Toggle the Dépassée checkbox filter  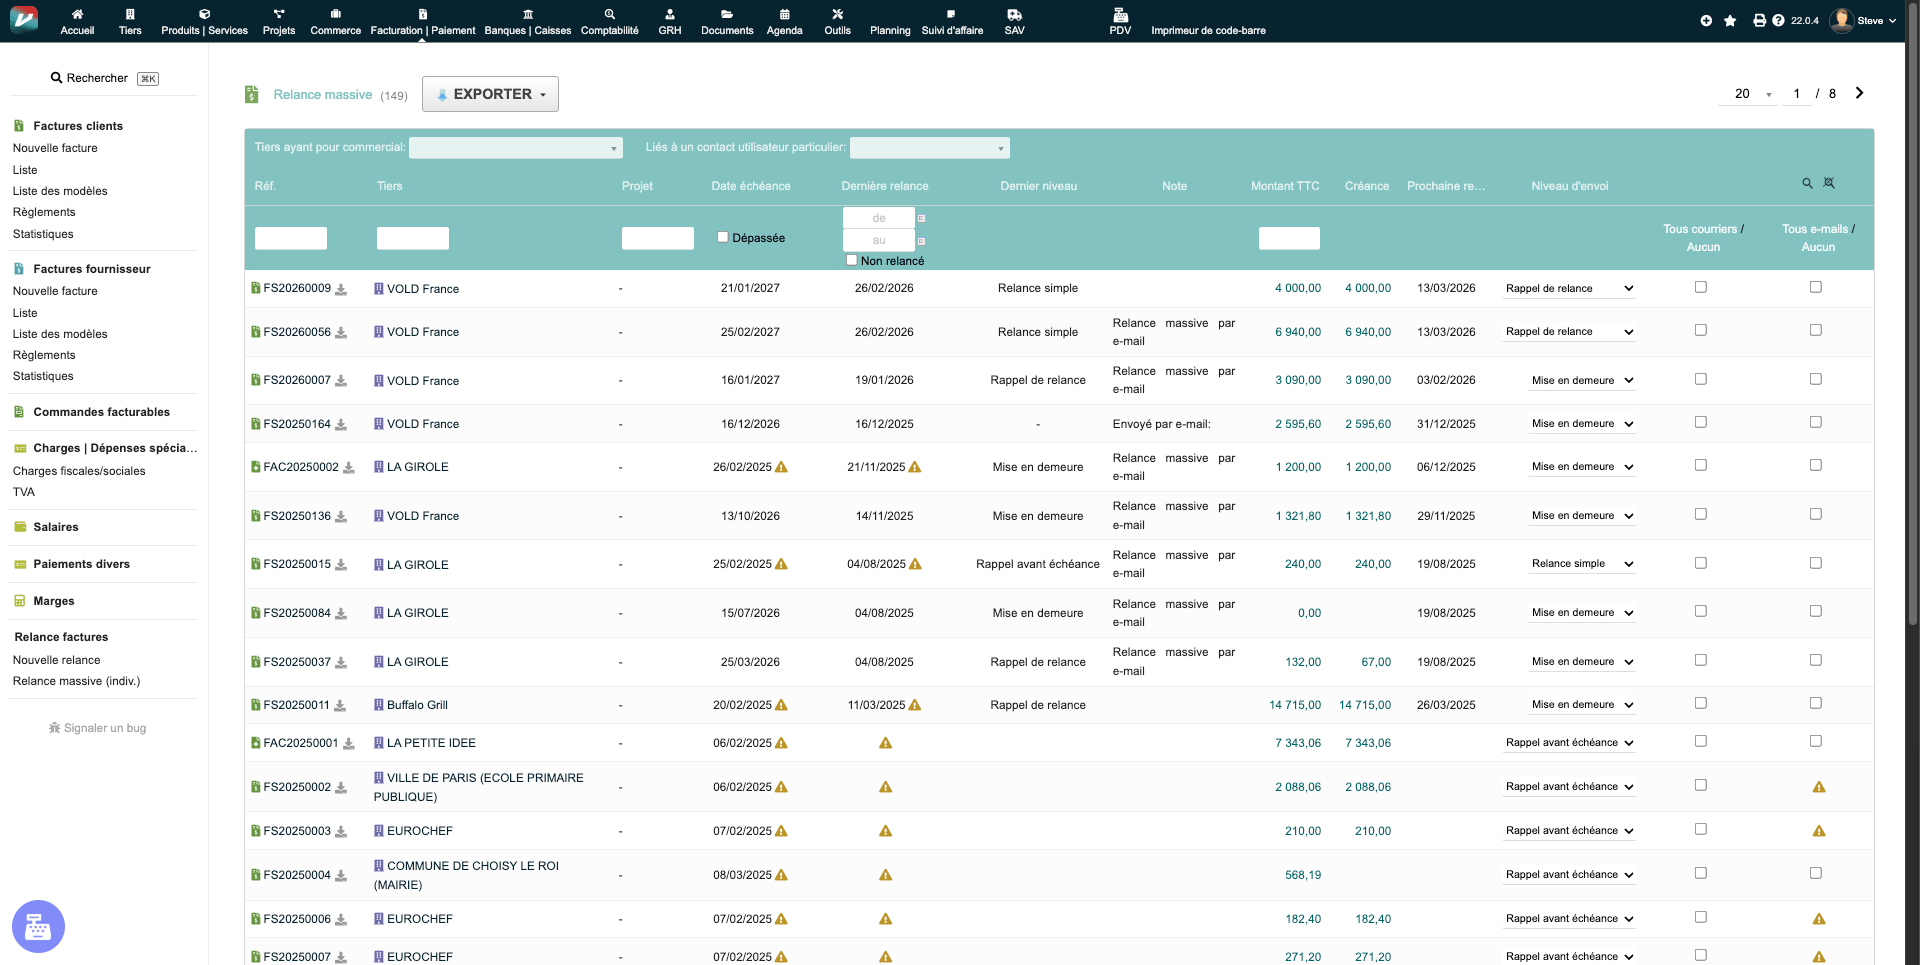pos(723,238)
